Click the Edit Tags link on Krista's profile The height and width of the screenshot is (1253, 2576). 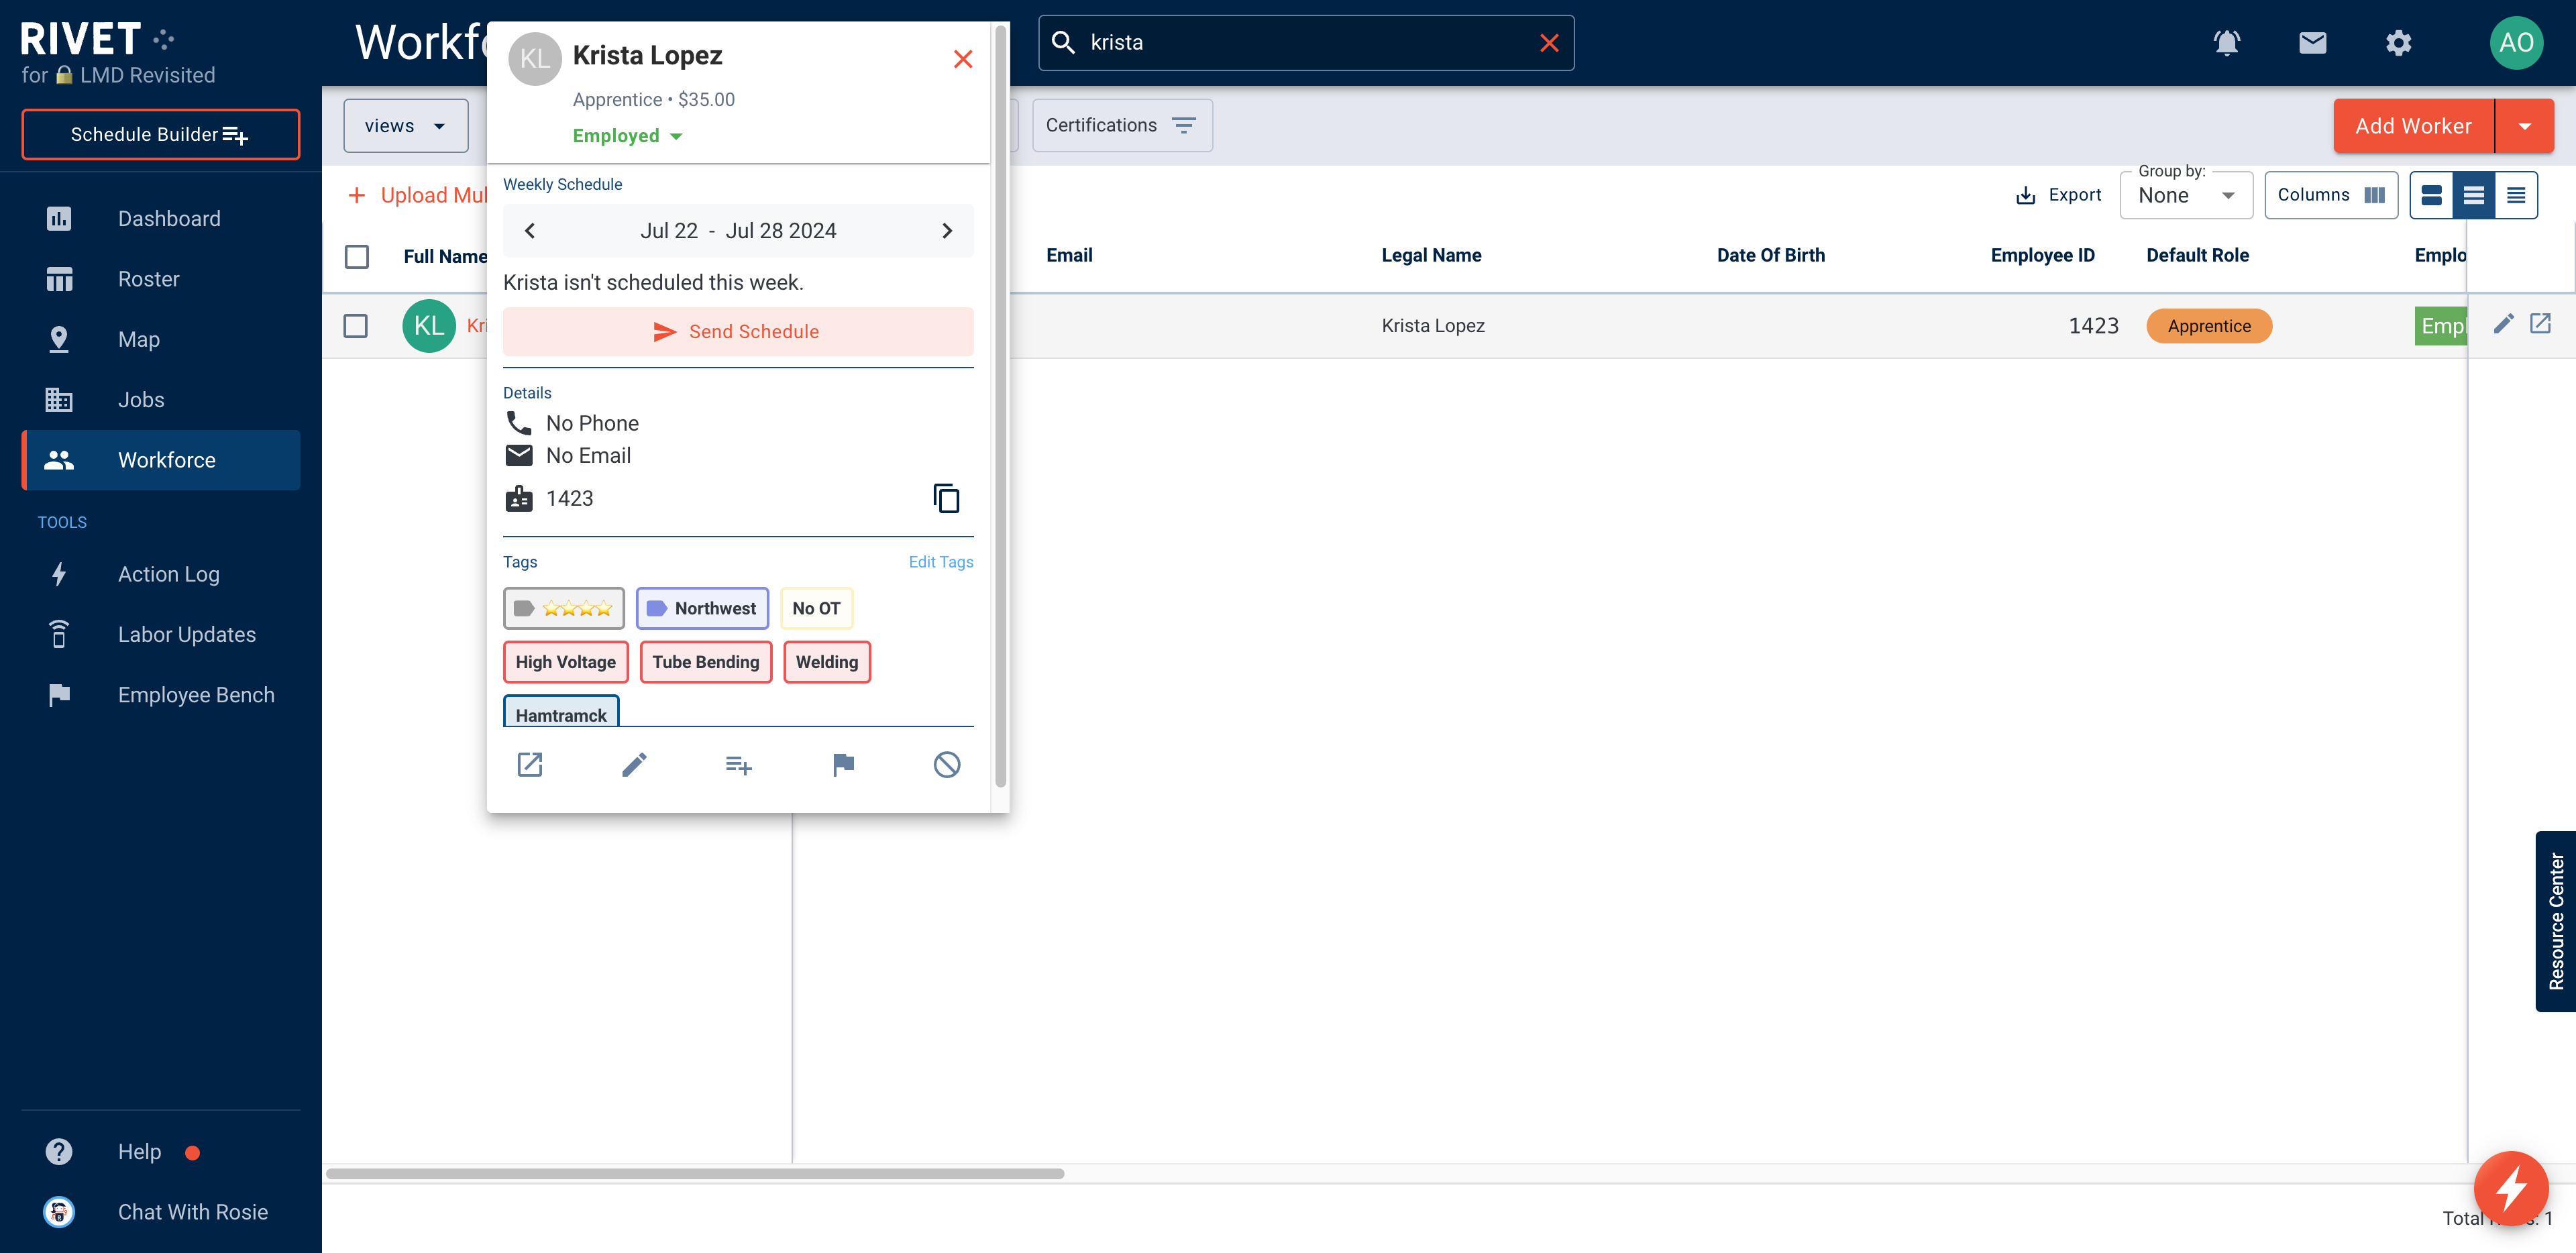tap(940, 561)
